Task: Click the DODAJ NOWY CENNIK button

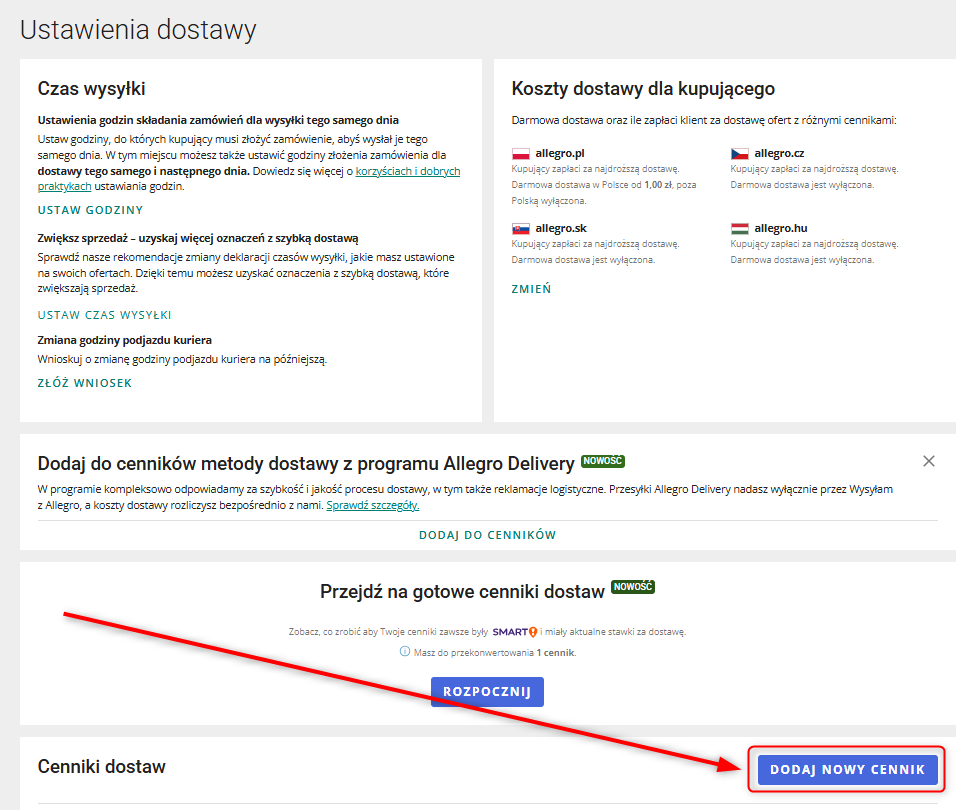Action: (x=847, y=769)
